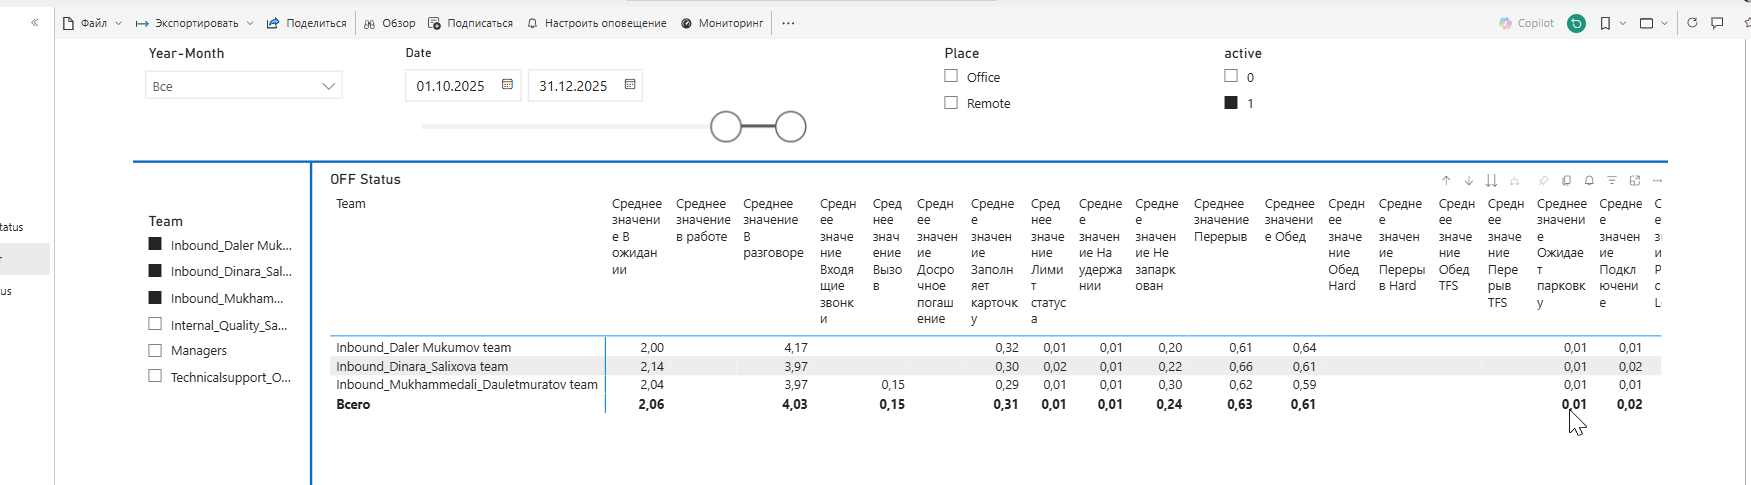This screenshot has height=485, width=1751.
Task: Open the Copilot pane
Action: (1526, 23)
